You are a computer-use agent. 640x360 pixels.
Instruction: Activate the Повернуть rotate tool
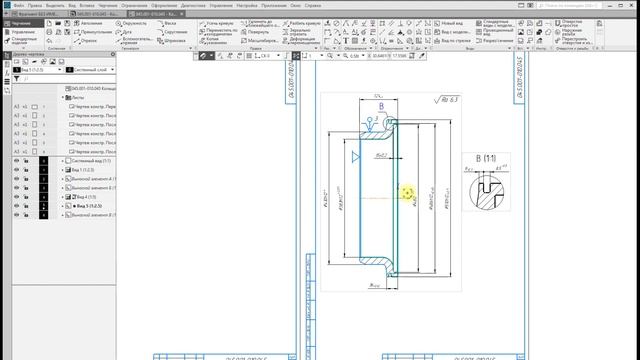pos(255,32)
